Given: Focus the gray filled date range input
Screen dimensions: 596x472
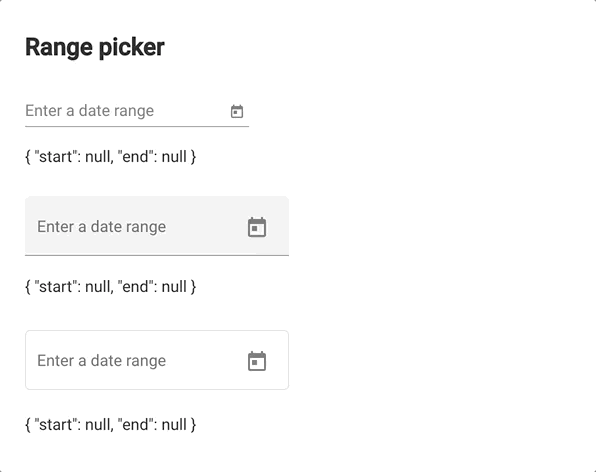Looking at the screenshot, I should (x=139, y=226).
